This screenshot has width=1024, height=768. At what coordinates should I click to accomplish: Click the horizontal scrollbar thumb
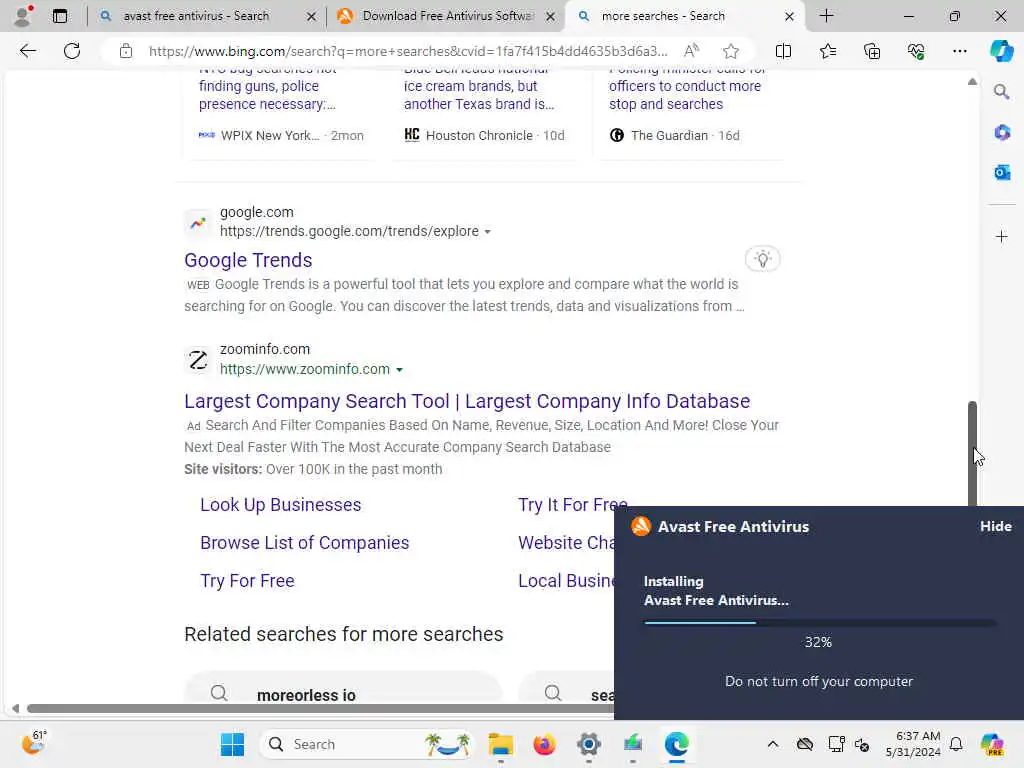point(320,709)
